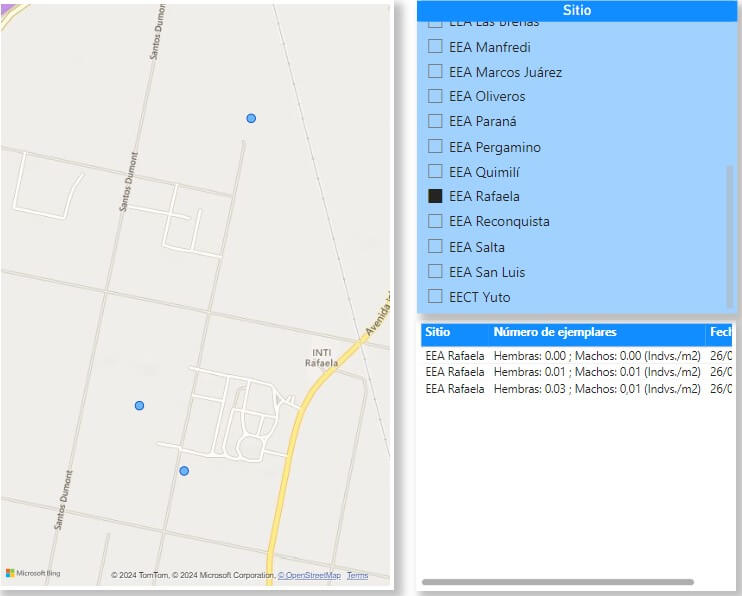
Task: Check the EEA Manfredi checkbox
Action: 435,47
